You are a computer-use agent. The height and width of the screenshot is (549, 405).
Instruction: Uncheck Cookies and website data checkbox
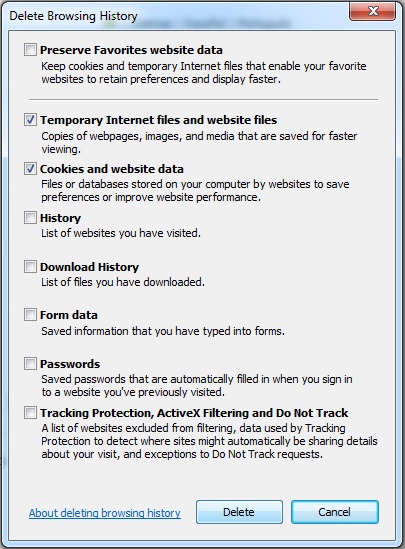pyautogui.click(x=30, y=169)
